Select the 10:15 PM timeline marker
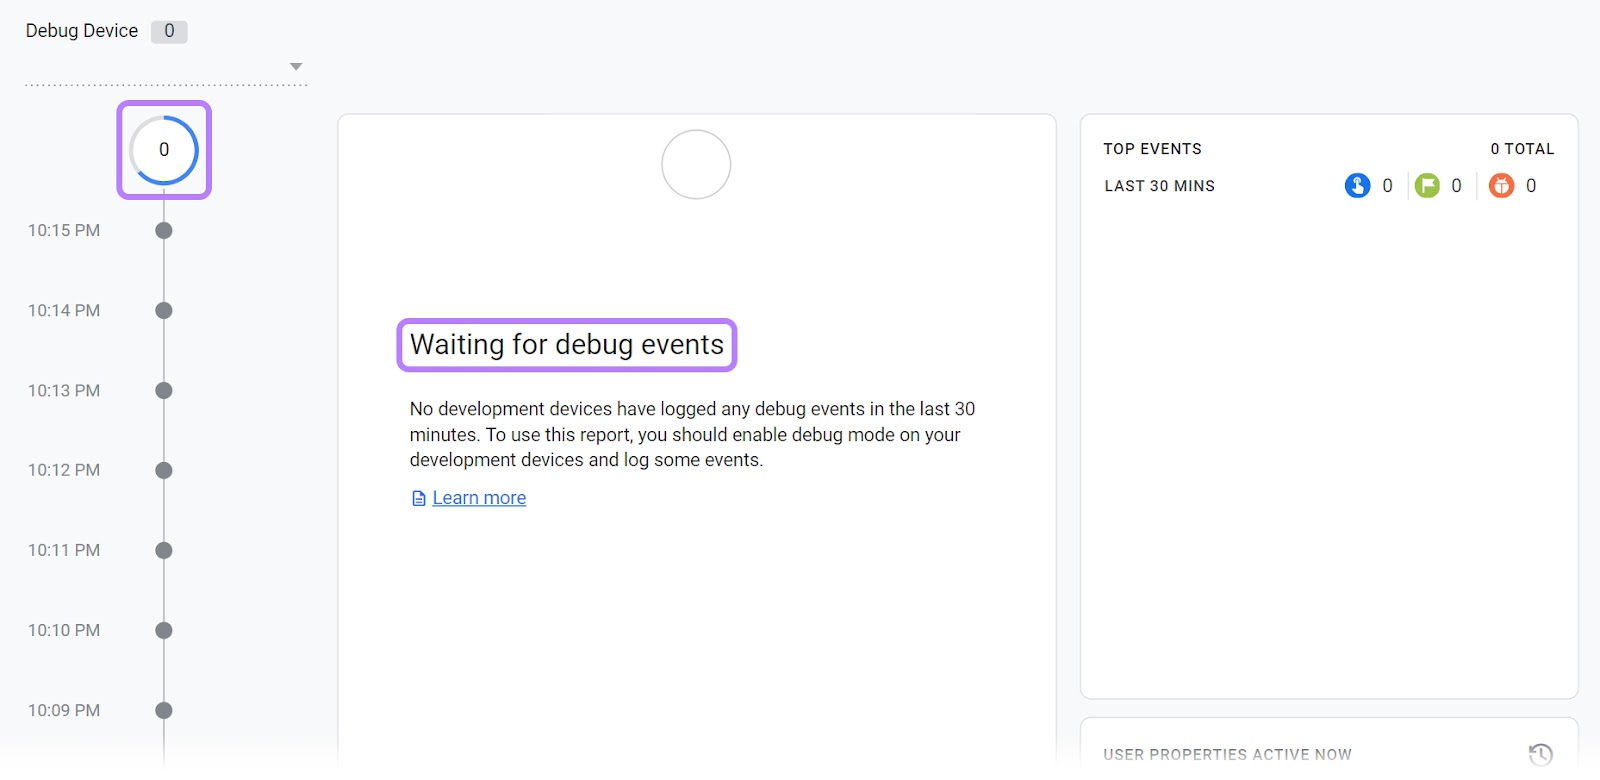The height and width of the screenshot is (780, 1600). tap(164, 231)
